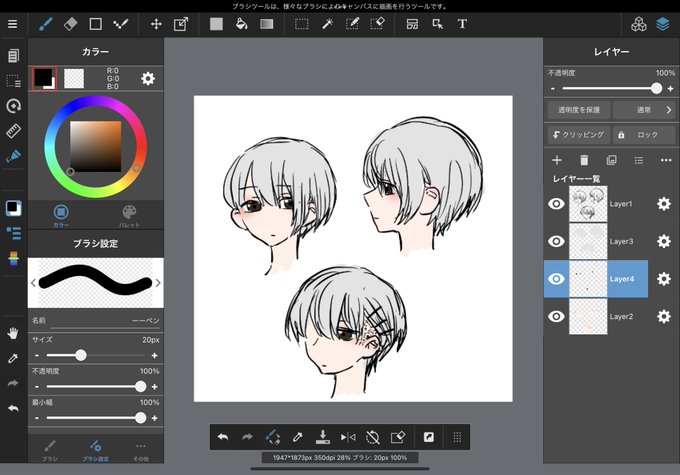Click the クリッピング button
680x475 pixels.
point(579,135)
